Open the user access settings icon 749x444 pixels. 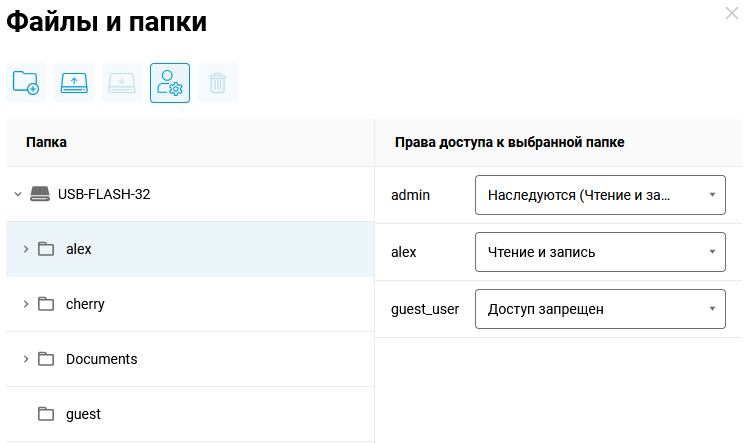pyautogui.click(x=170, y=83)
